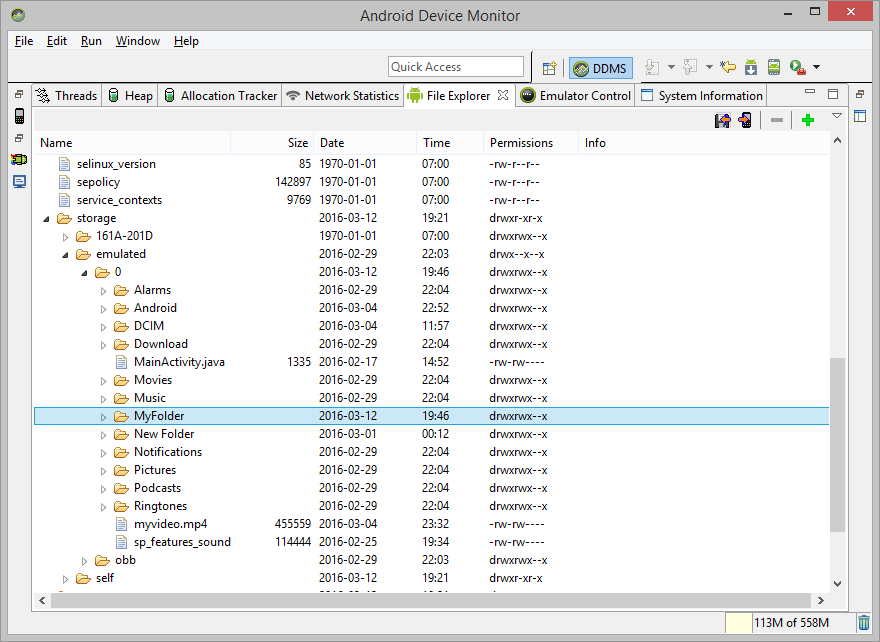Click the Size column header
The height and width of the screenshot is (642, 880).
(x=272, y=143)
